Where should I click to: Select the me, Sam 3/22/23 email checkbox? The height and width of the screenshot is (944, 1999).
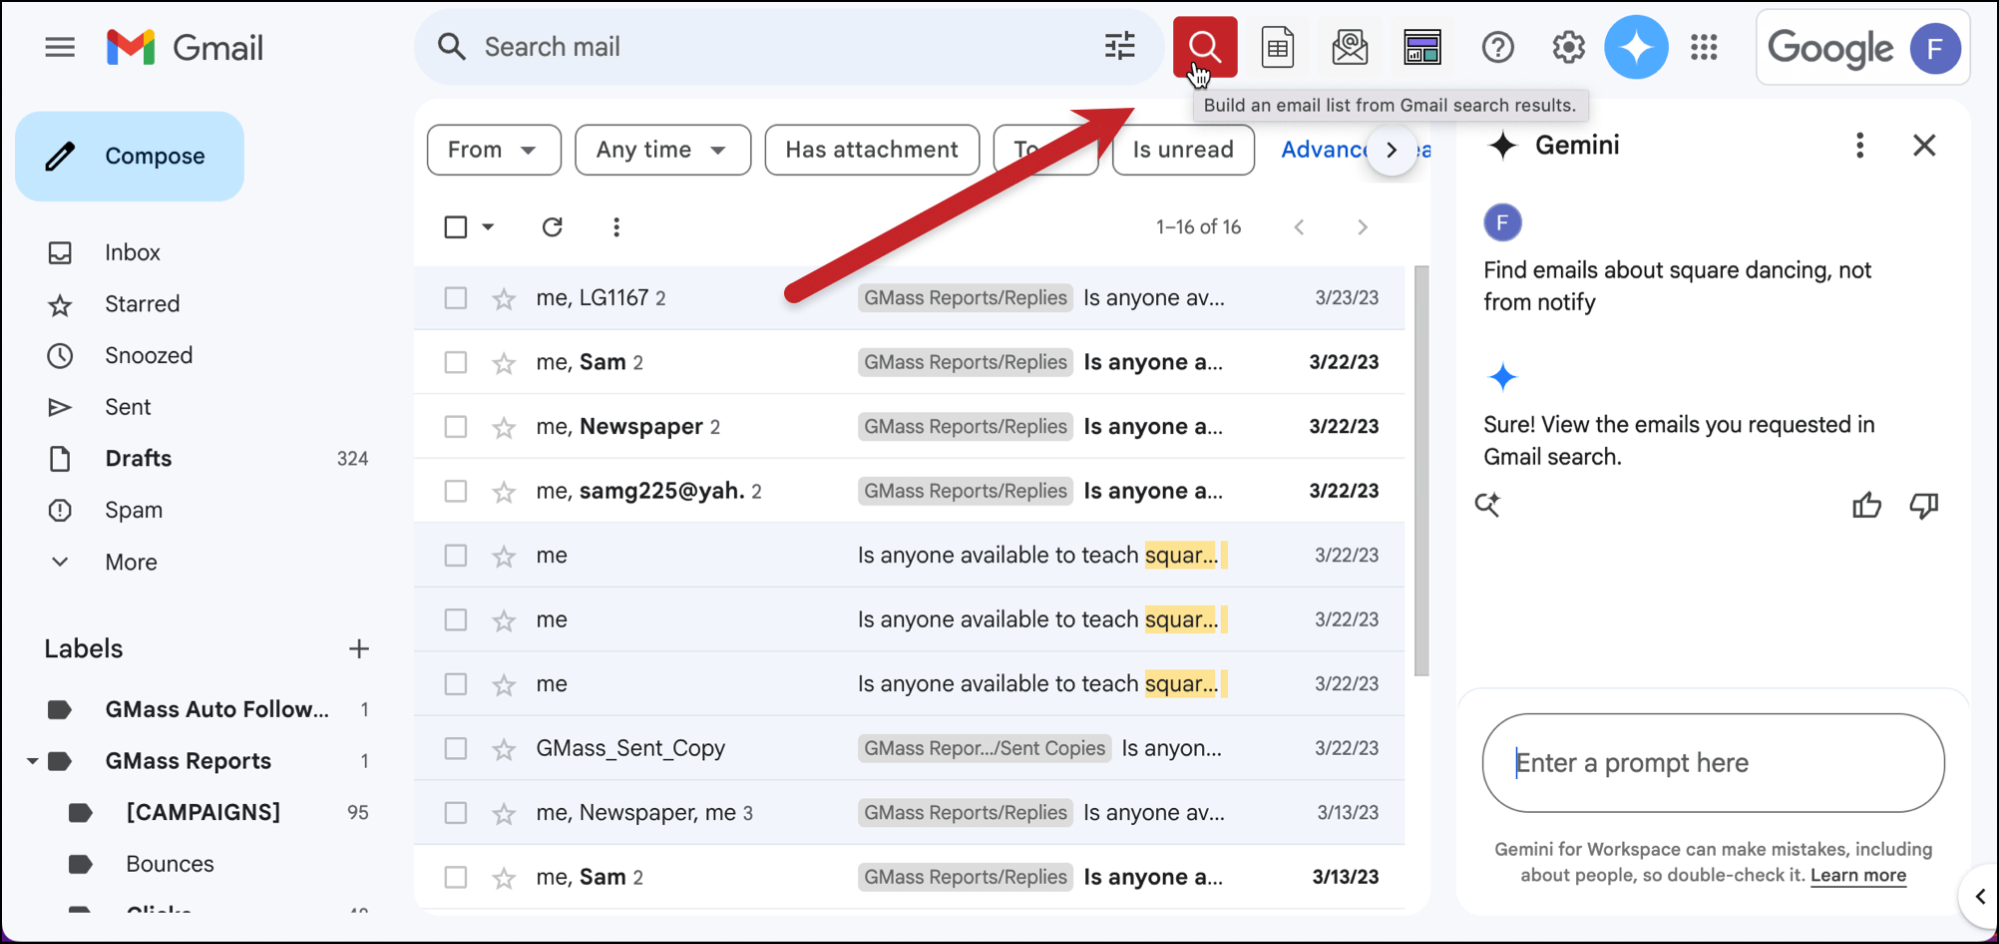[455, 362]
